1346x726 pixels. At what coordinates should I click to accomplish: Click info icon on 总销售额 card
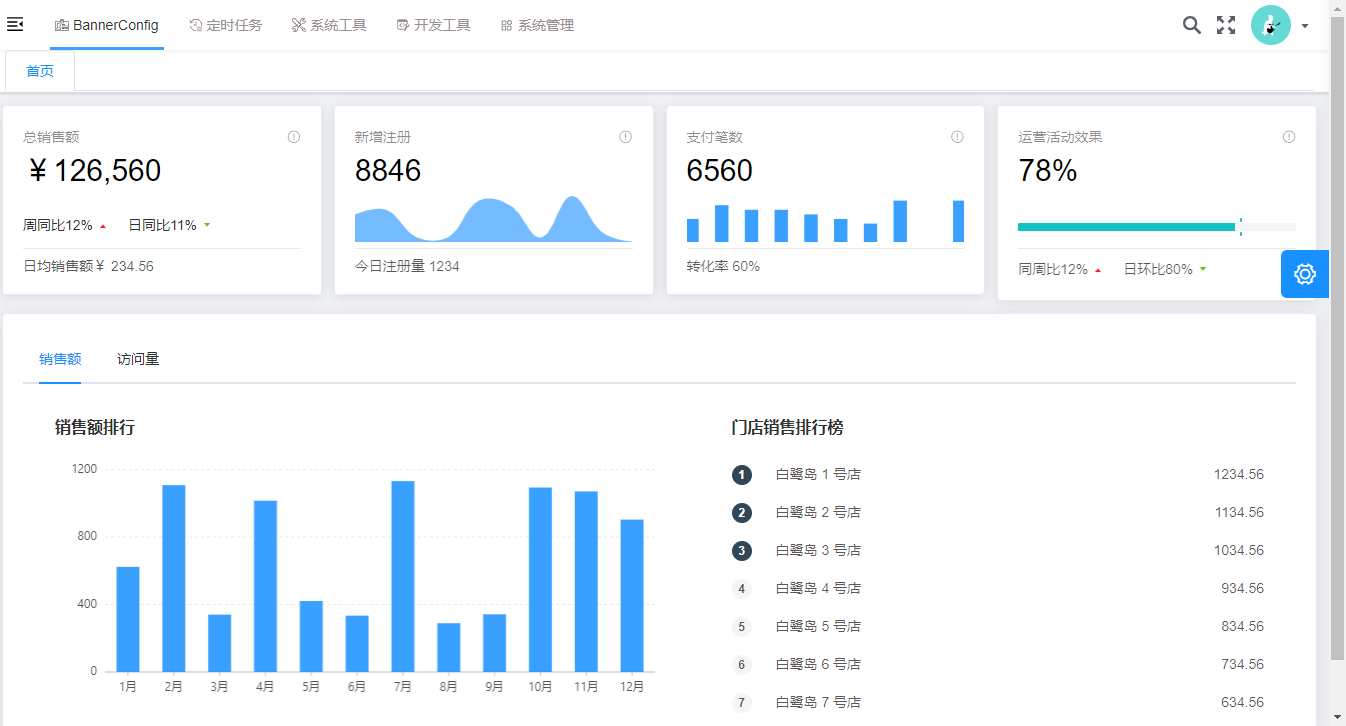(x=294, y=137)
